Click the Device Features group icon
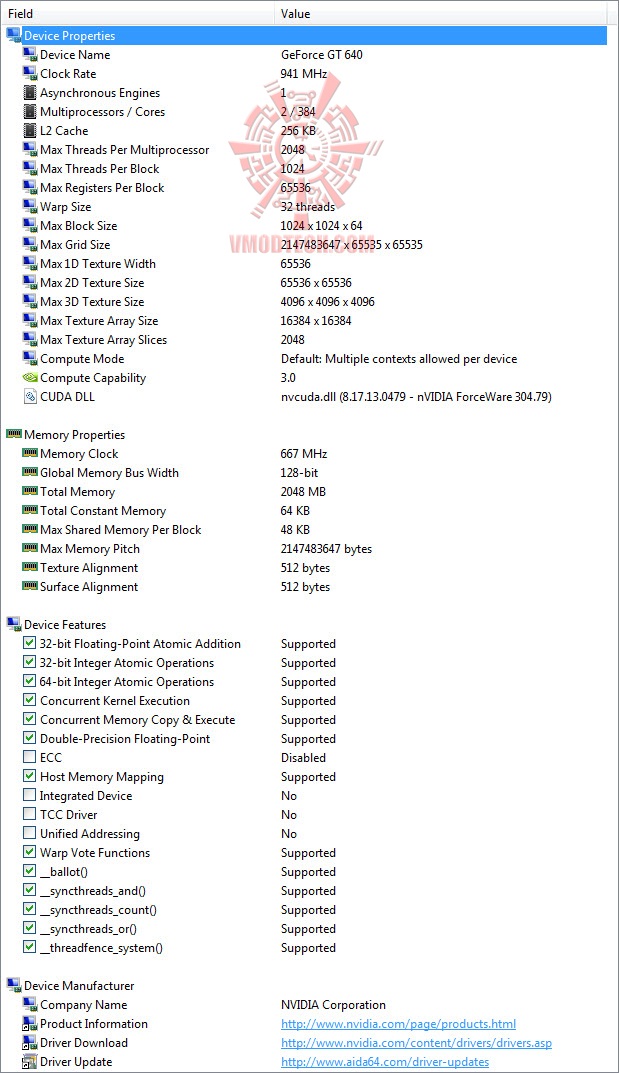This screenshot has width=619, height=1073. click(14, 624)
